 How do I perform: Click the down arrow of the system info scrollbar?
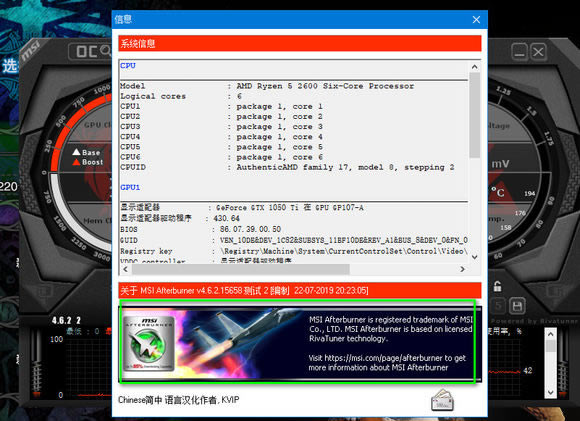(475, 257)
